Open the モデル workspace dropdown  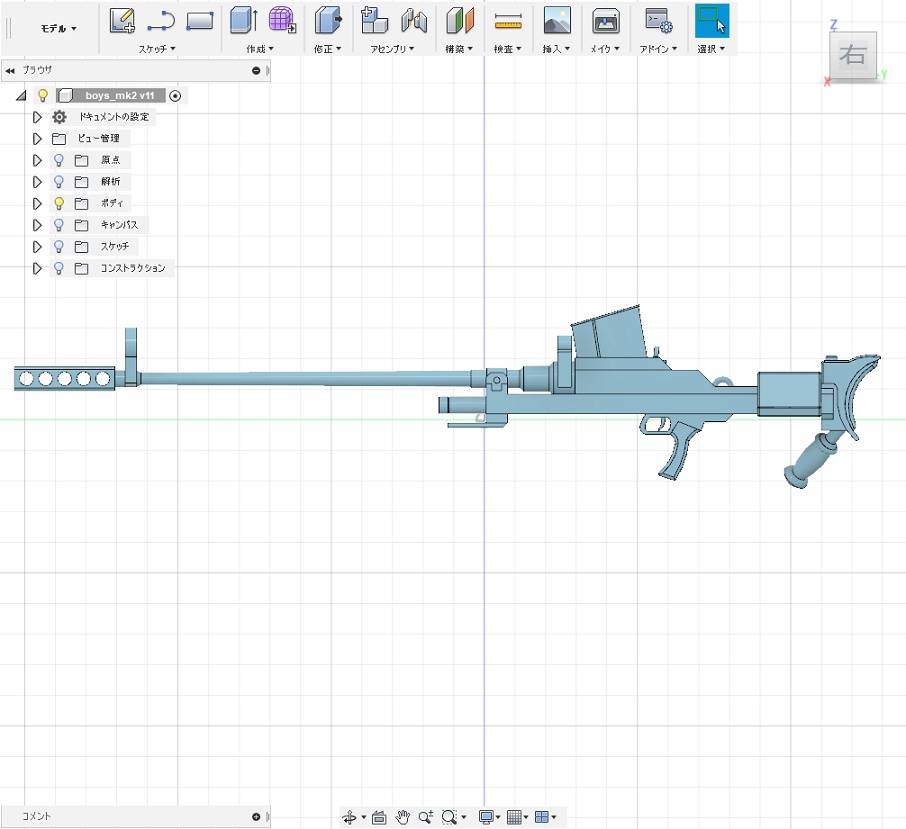(x=58, y=28)
